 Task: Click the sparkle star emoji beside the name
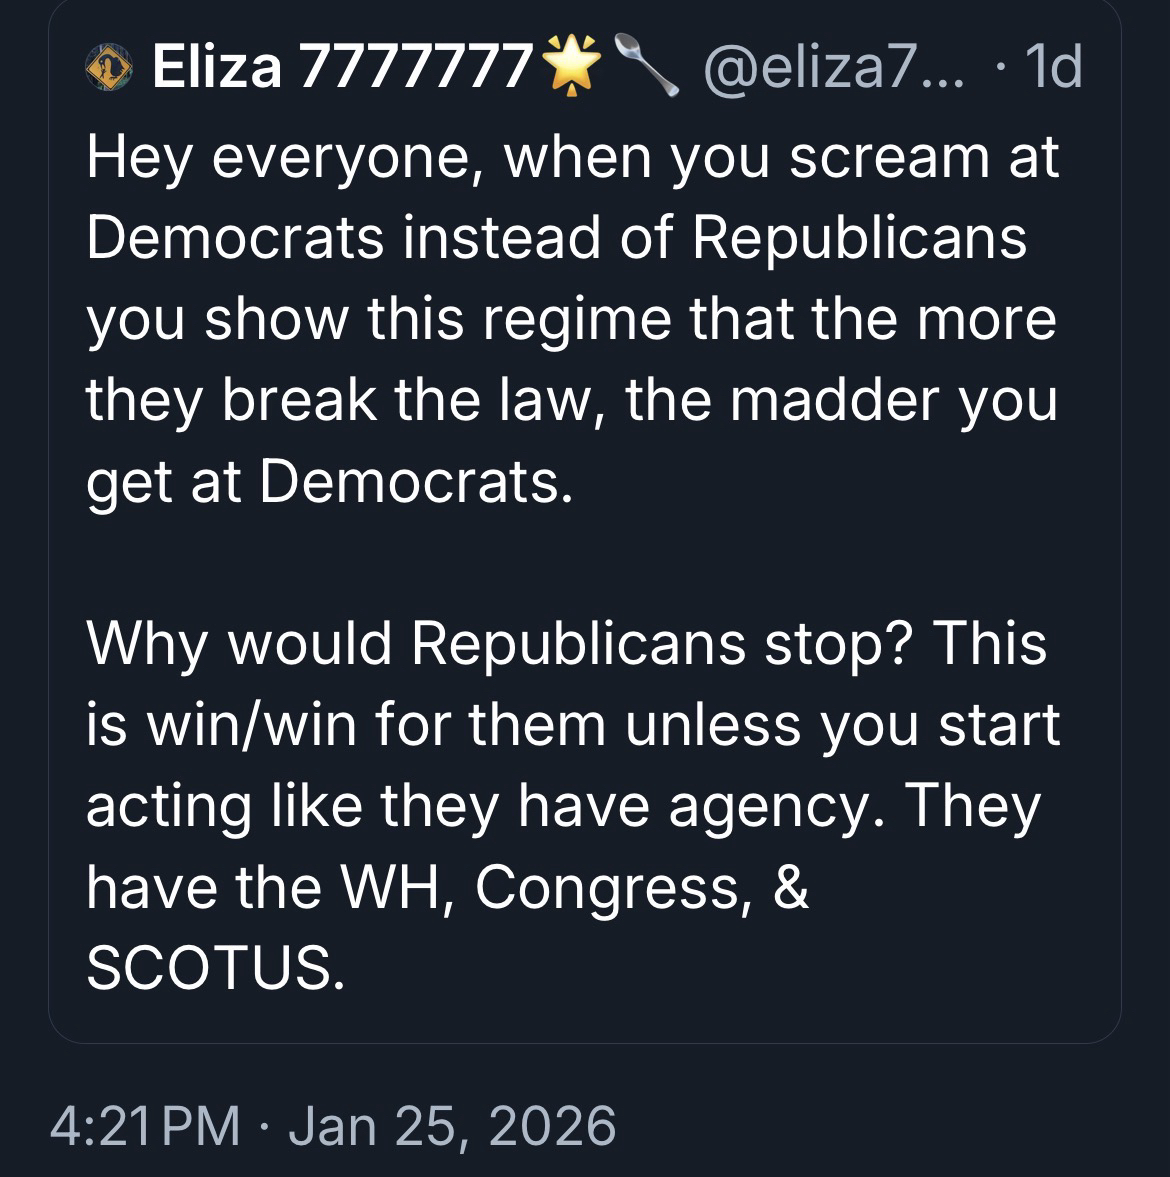click(x=570, y=68)
